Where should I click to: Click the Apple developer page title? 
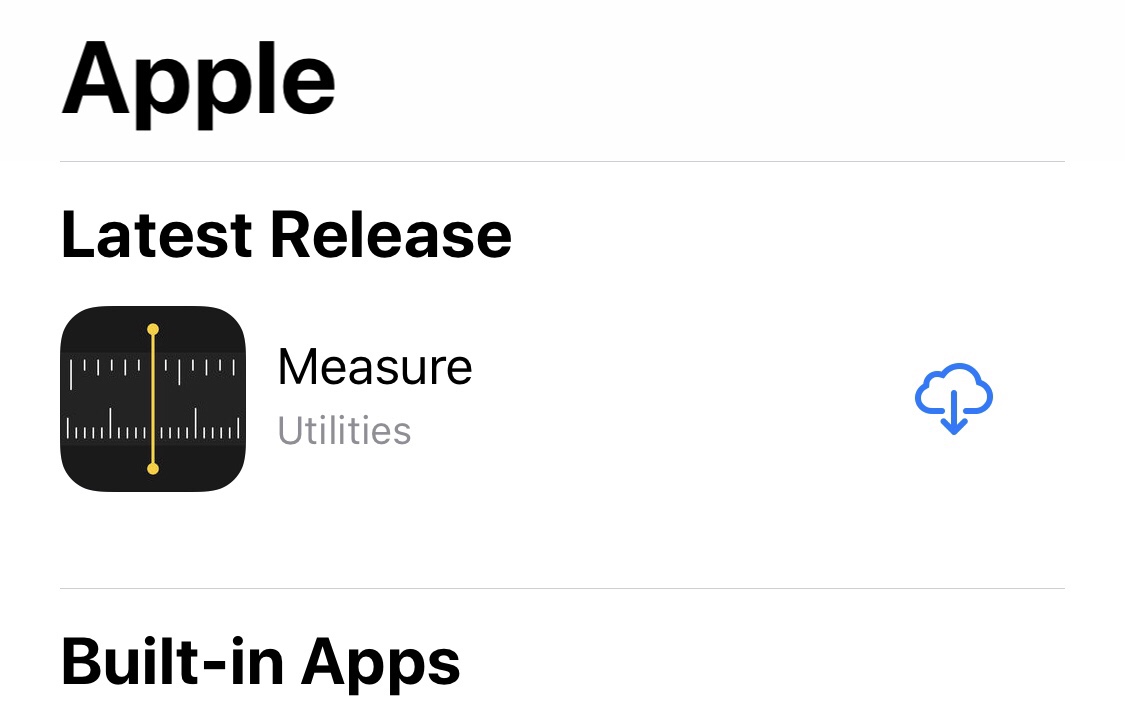198,78
